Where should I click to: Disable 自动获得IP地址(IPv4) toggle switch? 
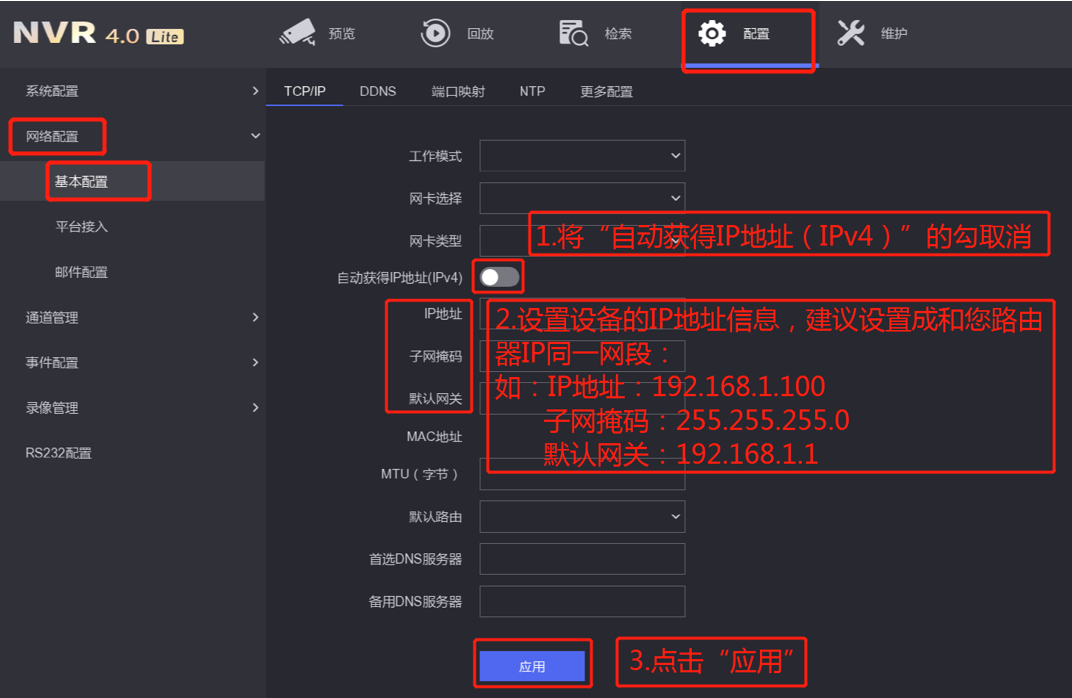(x=497, y=276)
